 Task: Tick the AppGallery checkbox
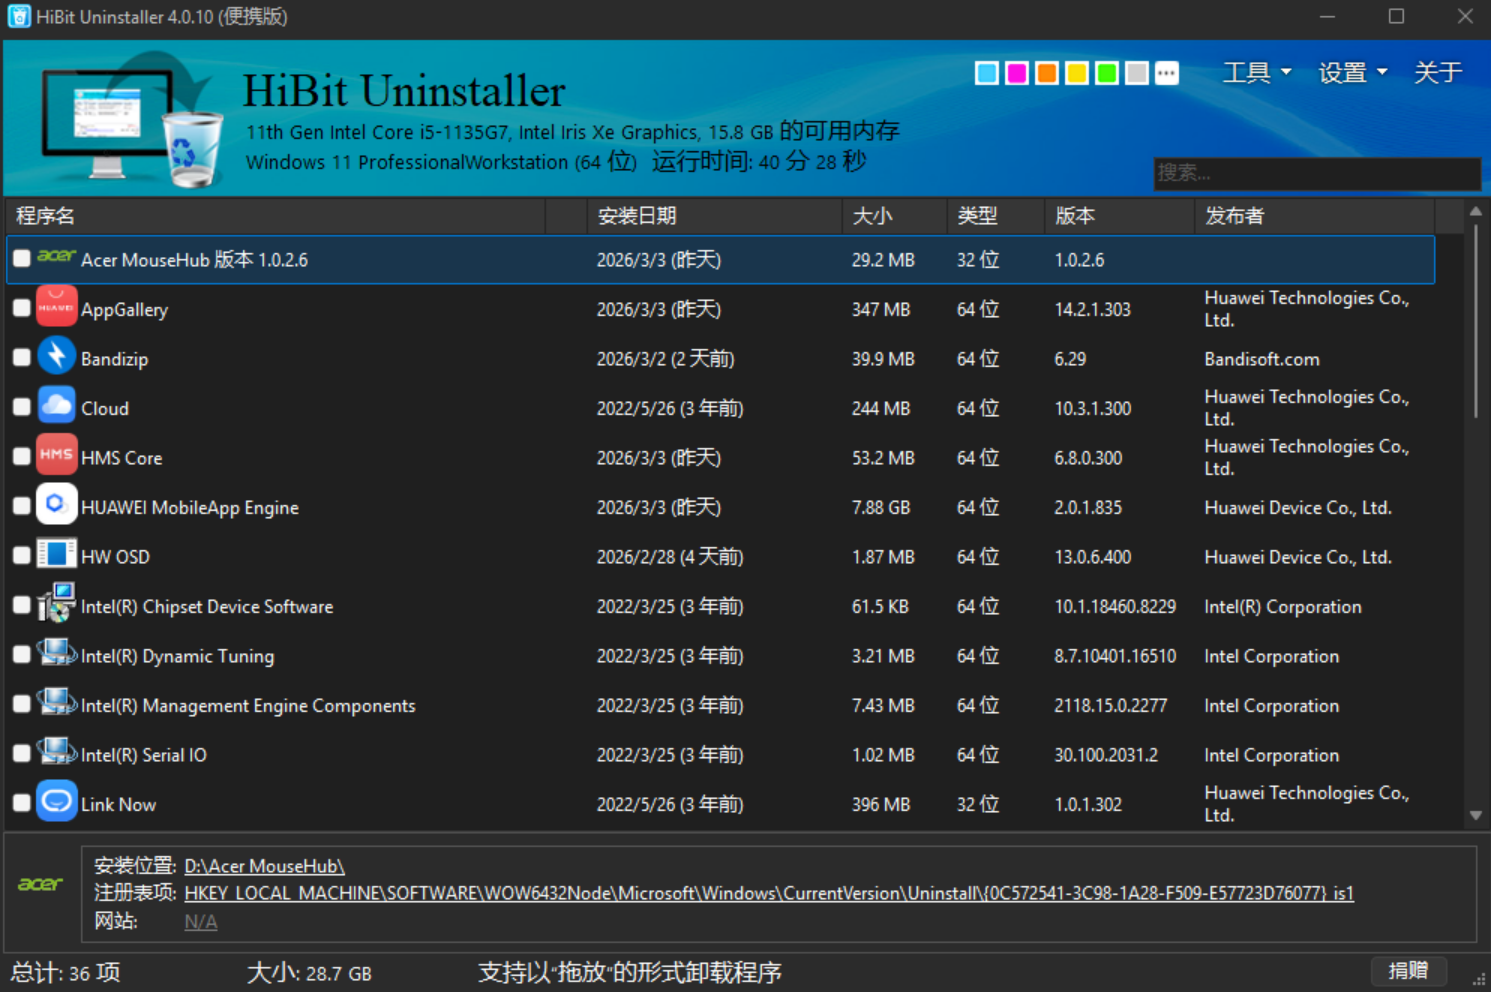click(x=21, y=308)
